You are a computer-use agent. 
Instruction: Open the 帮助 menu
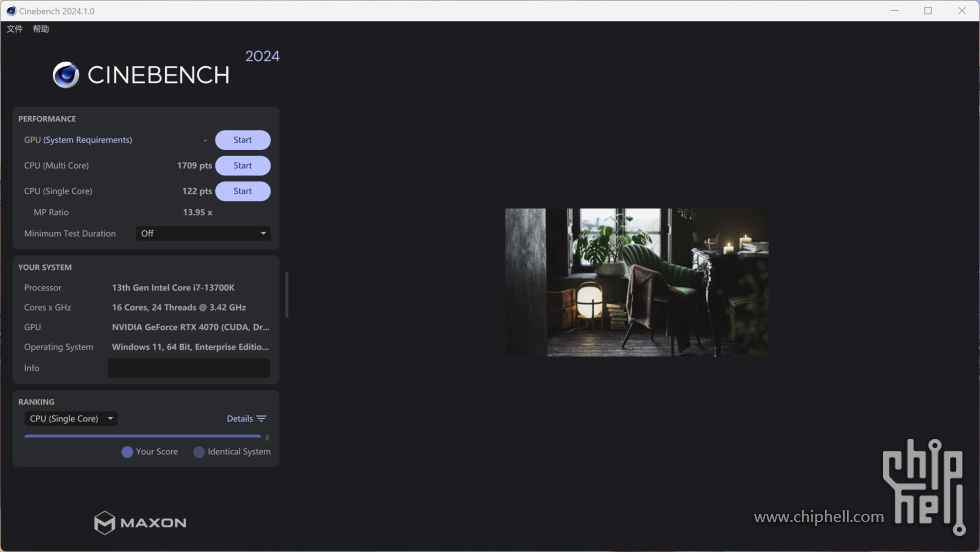(41, 29)
